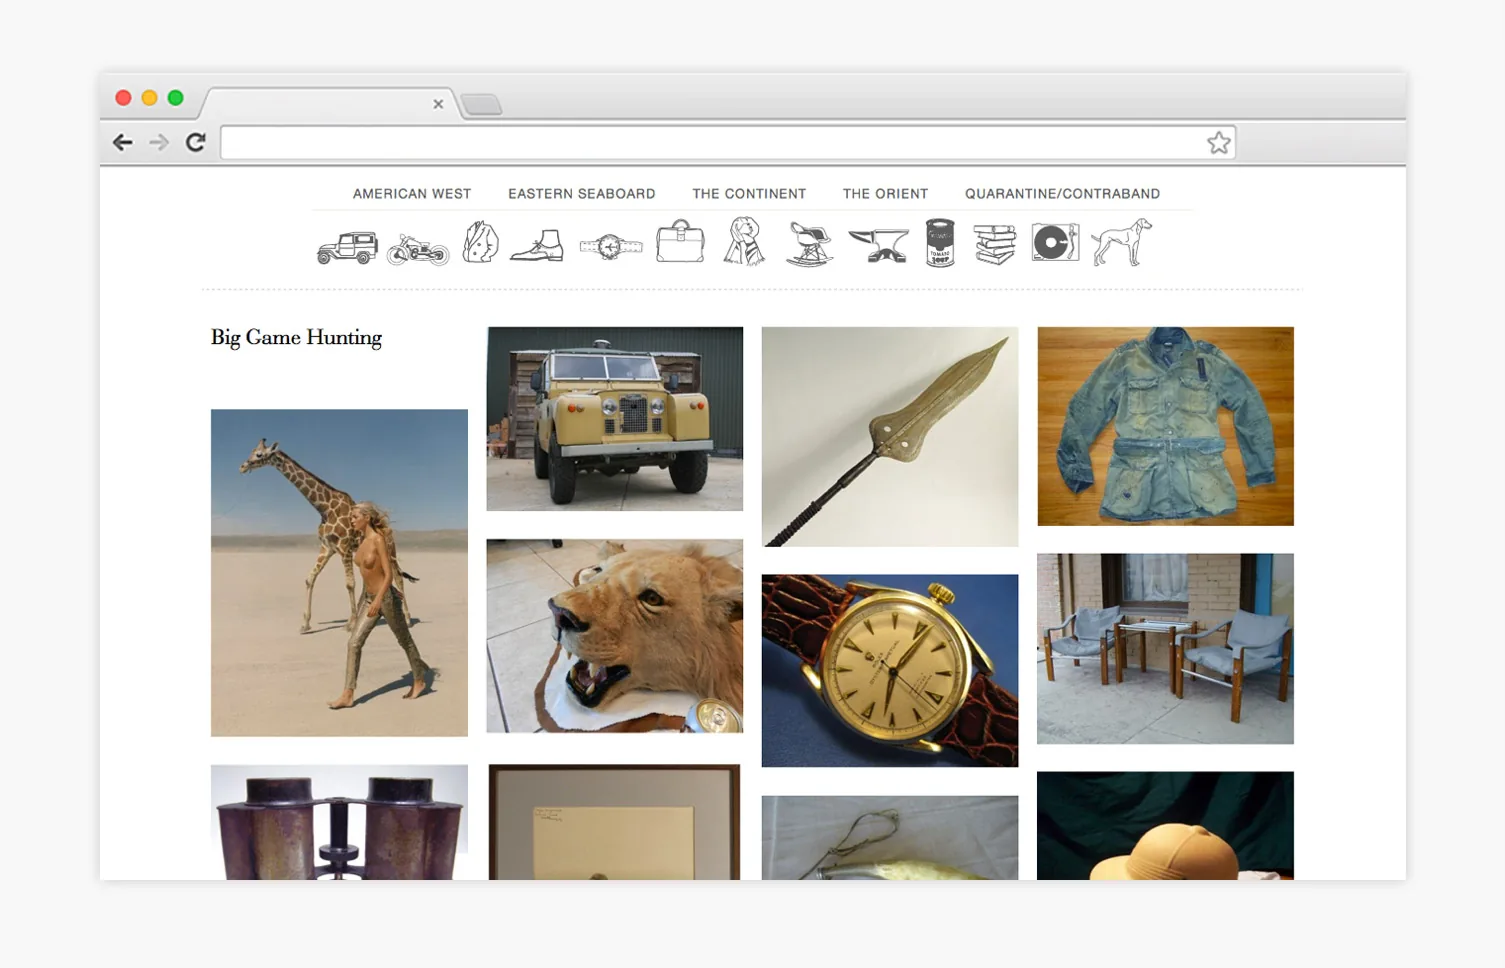The image size is (1505, 968).
Task: Click the rocking chair category icon
Action: coord(810,244)
